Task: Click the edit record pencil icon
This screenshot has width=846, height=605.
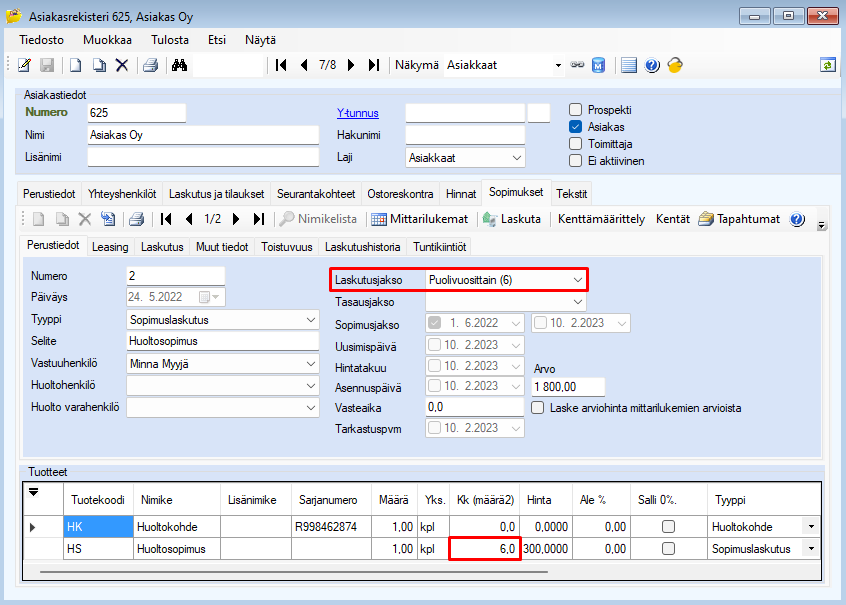Action: 24,65
